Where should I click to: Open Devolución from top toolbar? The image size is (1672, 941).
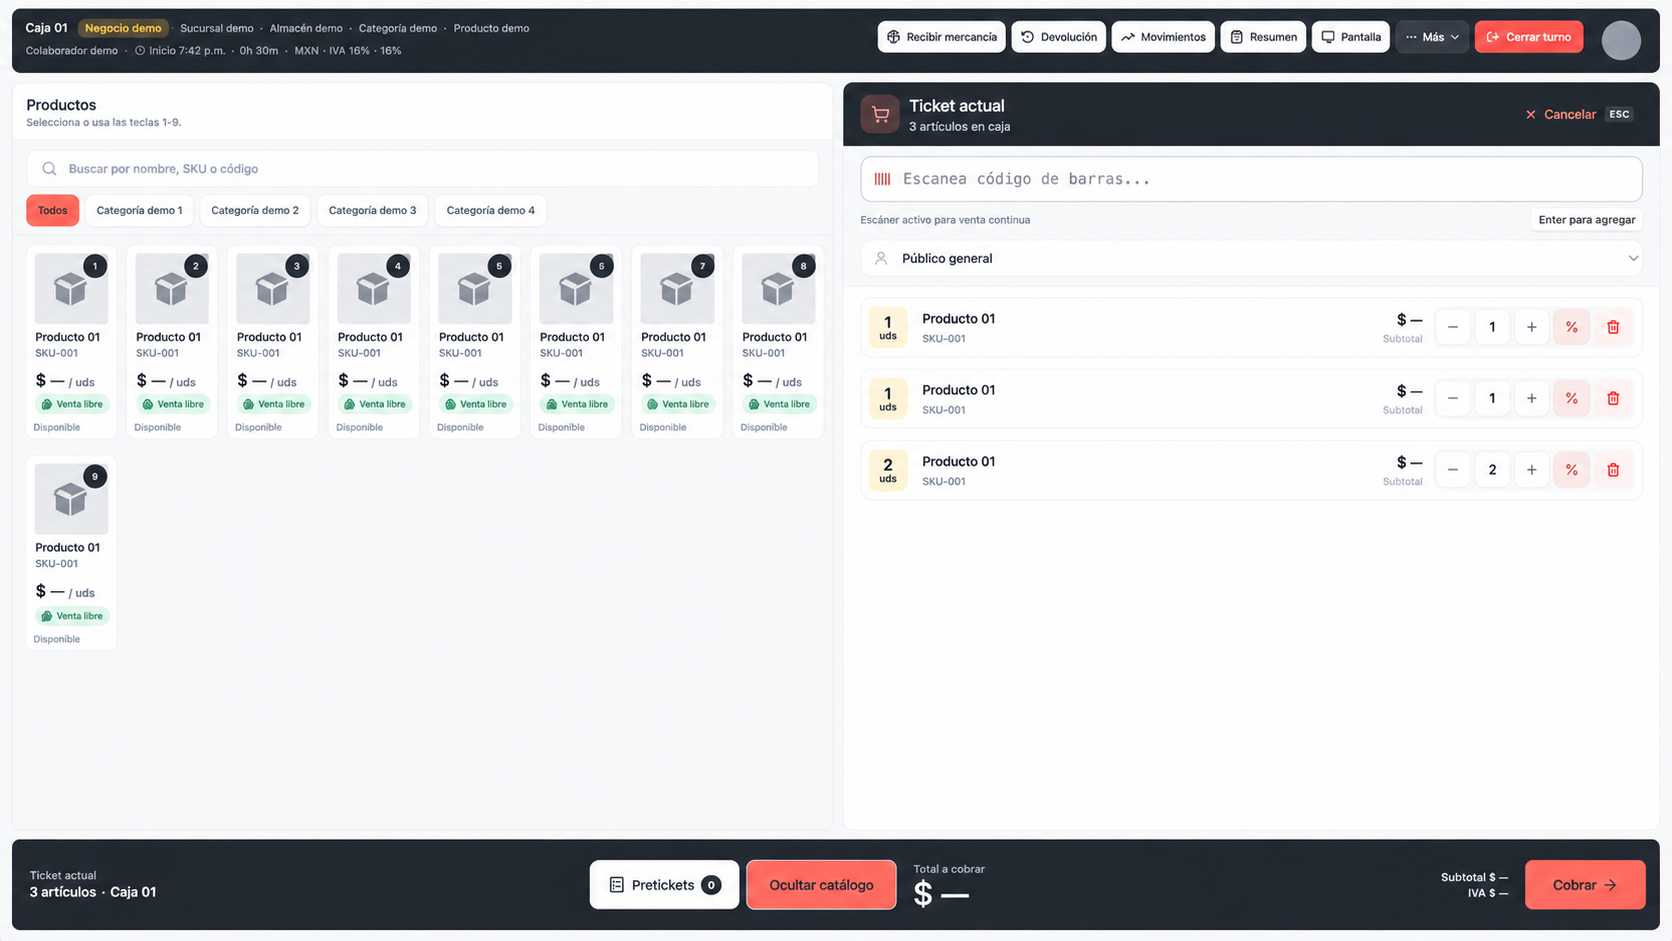(1058, 37)
